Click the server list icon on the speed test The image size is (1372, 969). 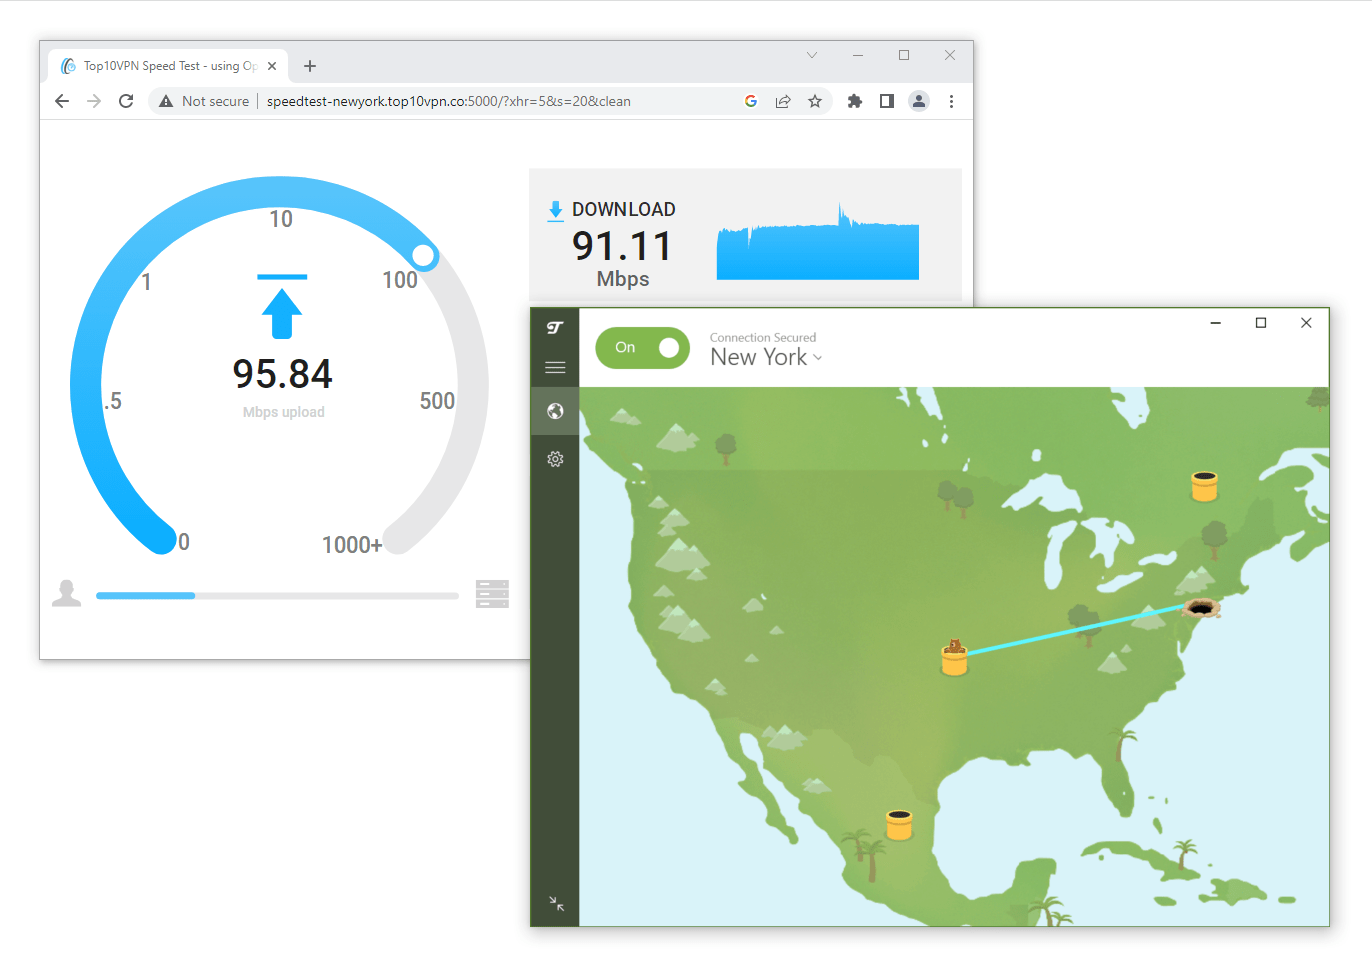492,593
